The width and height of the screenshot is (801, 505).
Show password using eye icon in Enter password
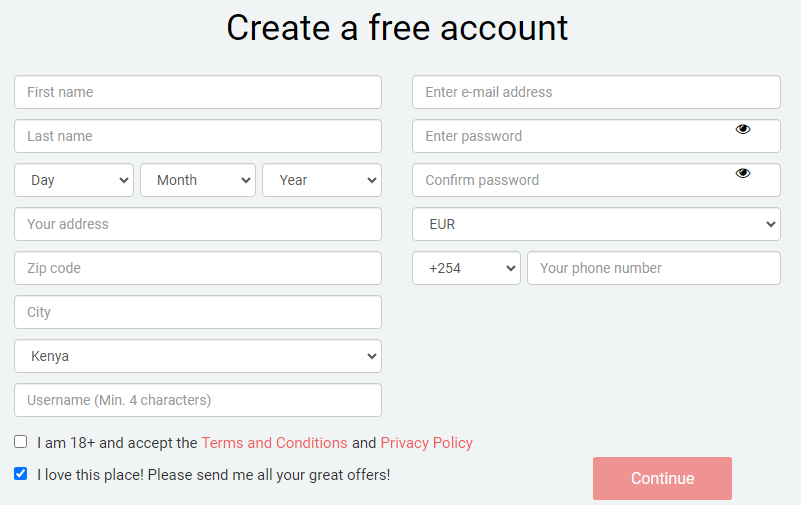coord(743,129)
